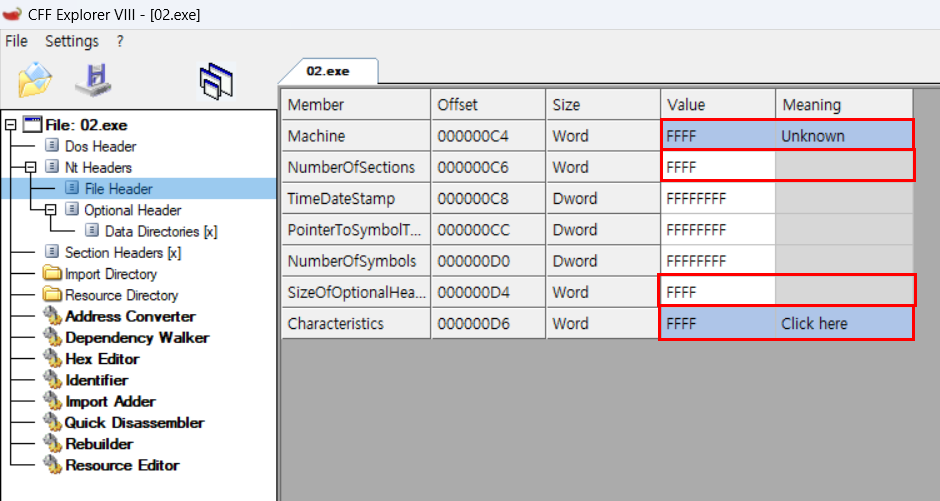Click the Machine value field FFFF
The image size is (940, 501).
[718, 136]
